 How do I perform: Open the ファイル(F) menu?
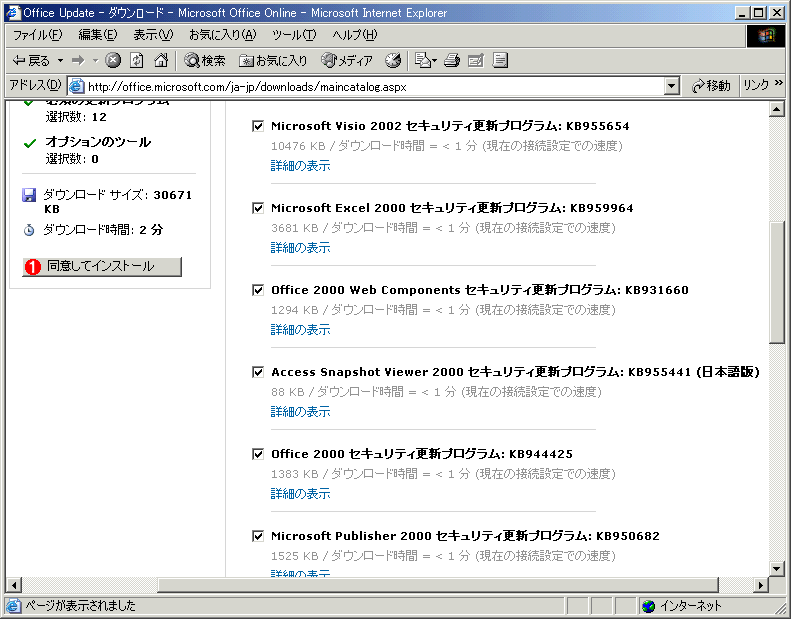(37, 35)
